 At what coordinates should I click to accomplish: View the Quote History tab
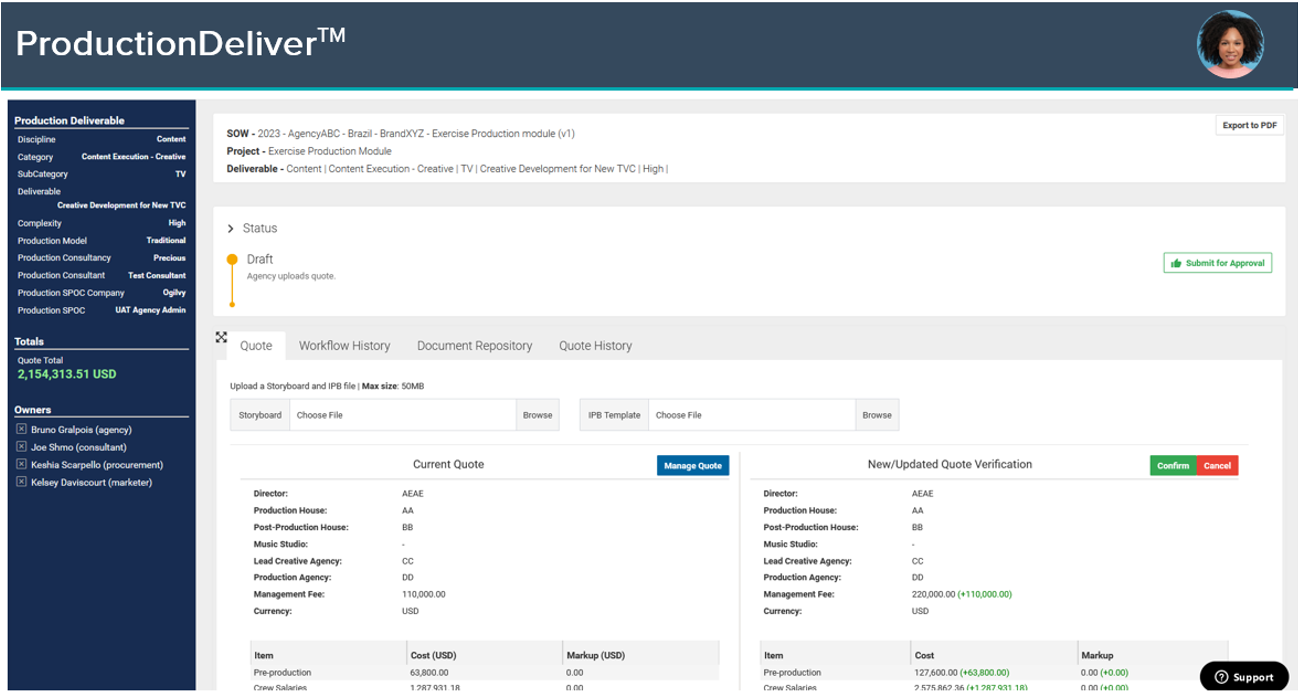tap(595, 345)
